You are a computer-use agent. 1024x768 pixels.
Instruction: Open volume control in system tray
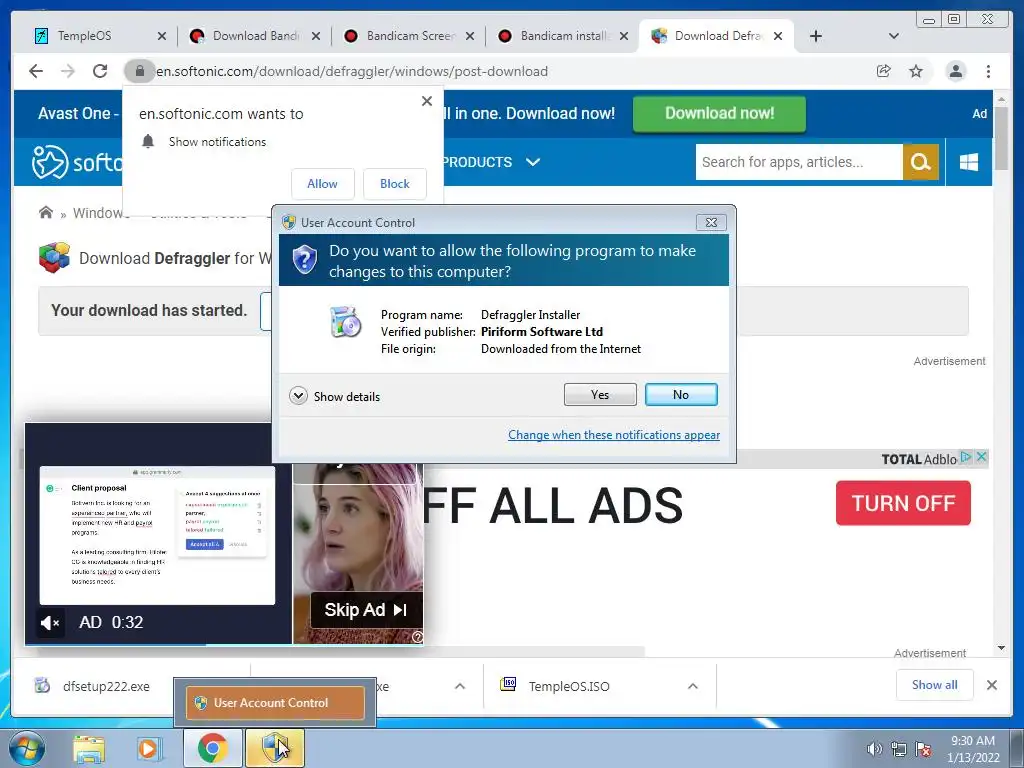click(x=874, y=749)
